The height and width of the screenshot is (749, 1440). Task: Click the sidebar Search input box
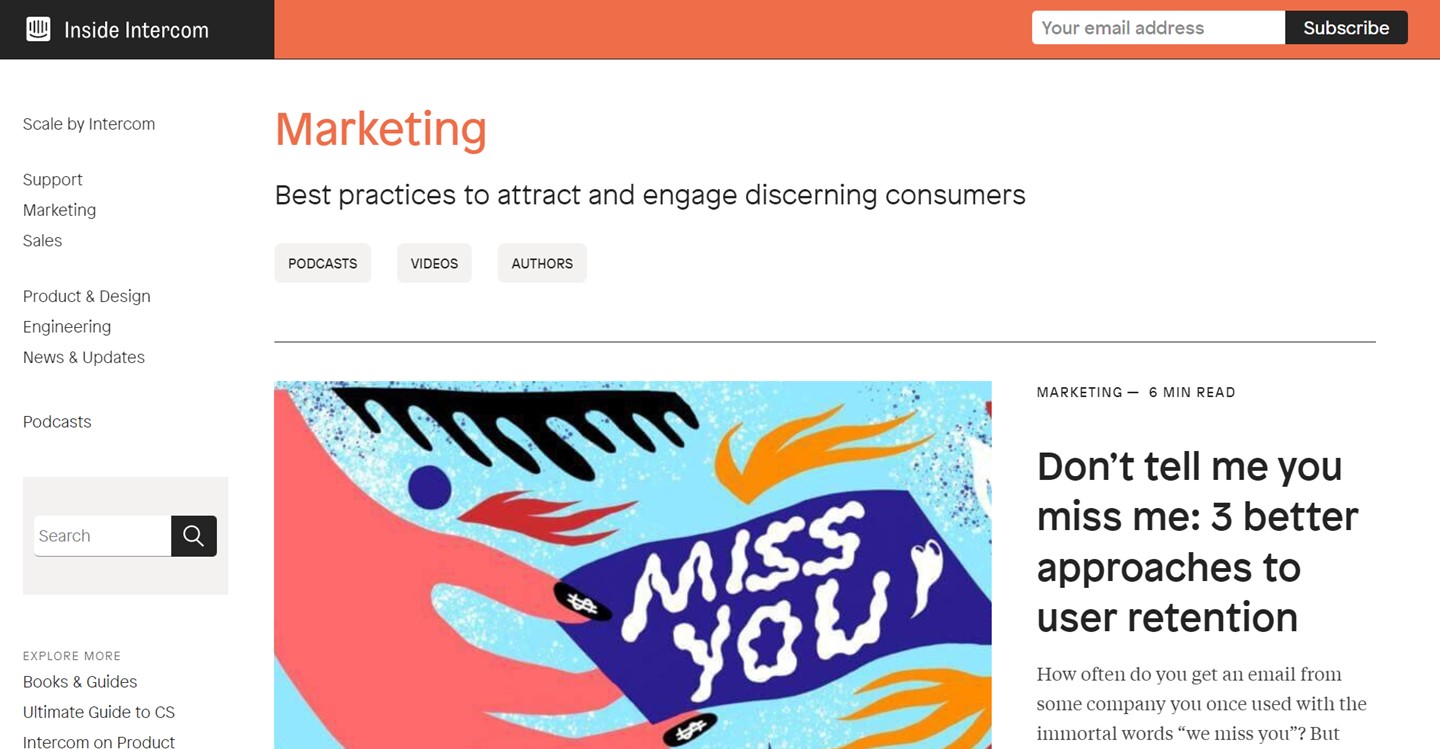pos(102,536)
